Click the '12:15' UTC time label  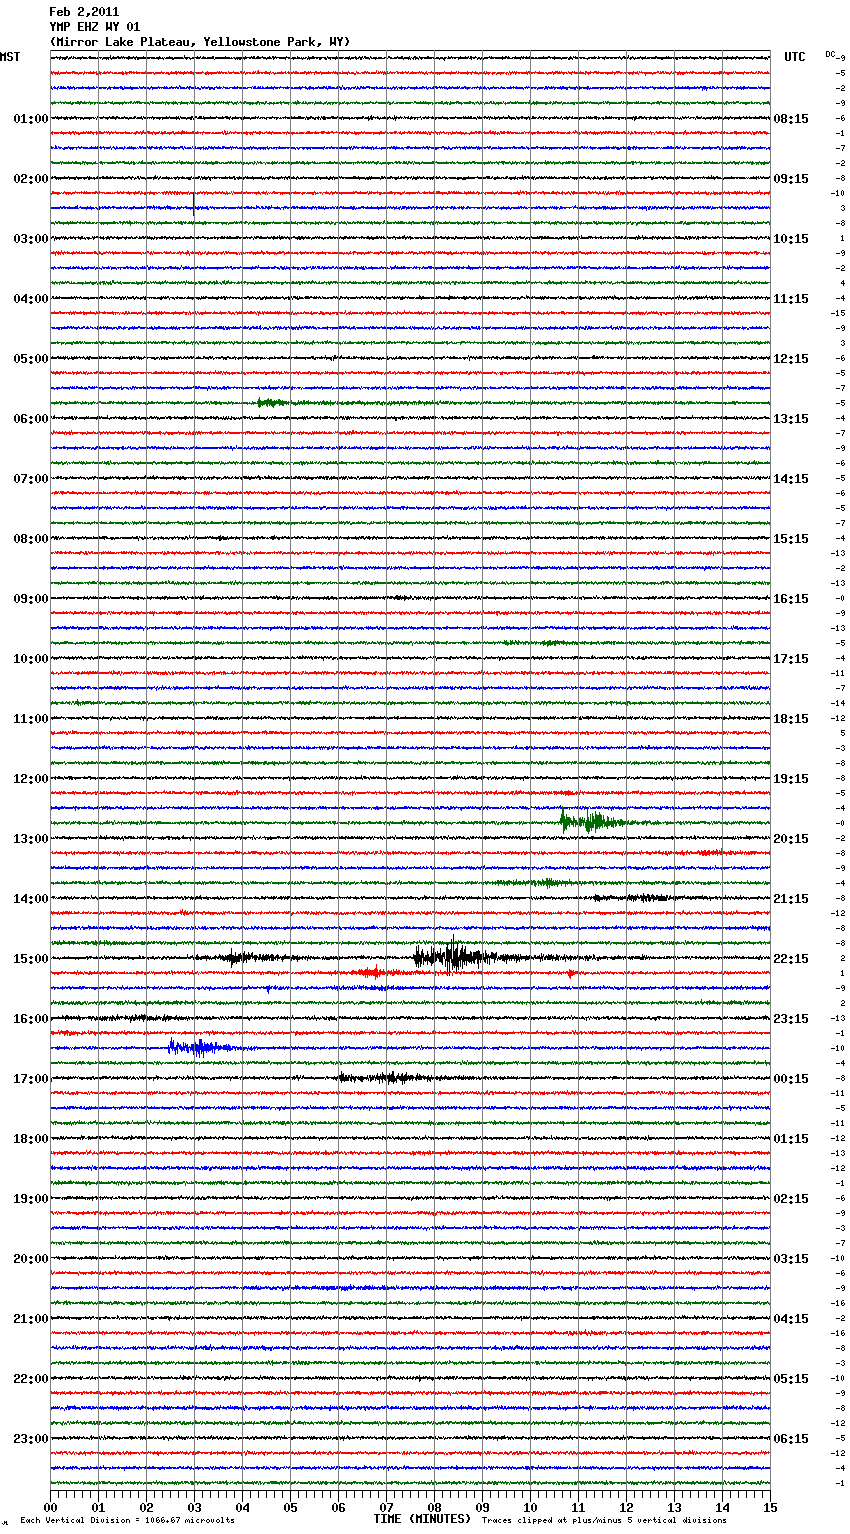click(791, 359)
